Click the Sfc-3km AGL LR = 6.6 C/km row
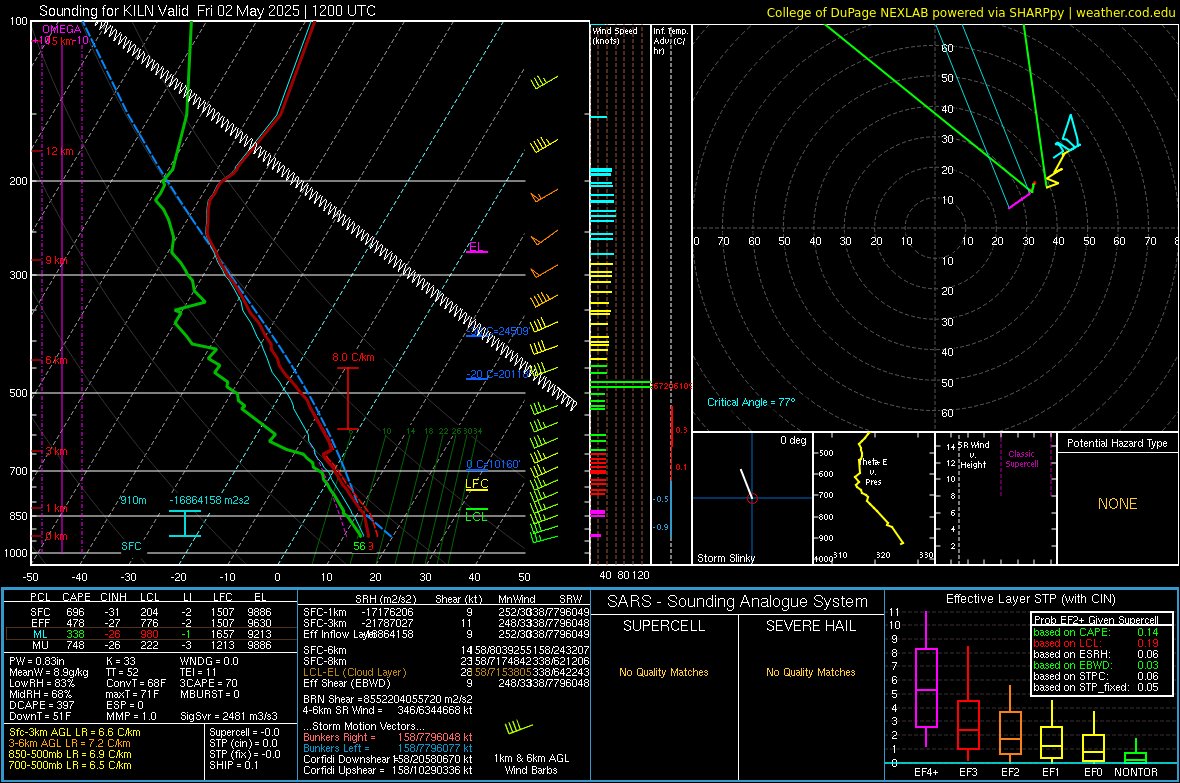 click(75, 732)
